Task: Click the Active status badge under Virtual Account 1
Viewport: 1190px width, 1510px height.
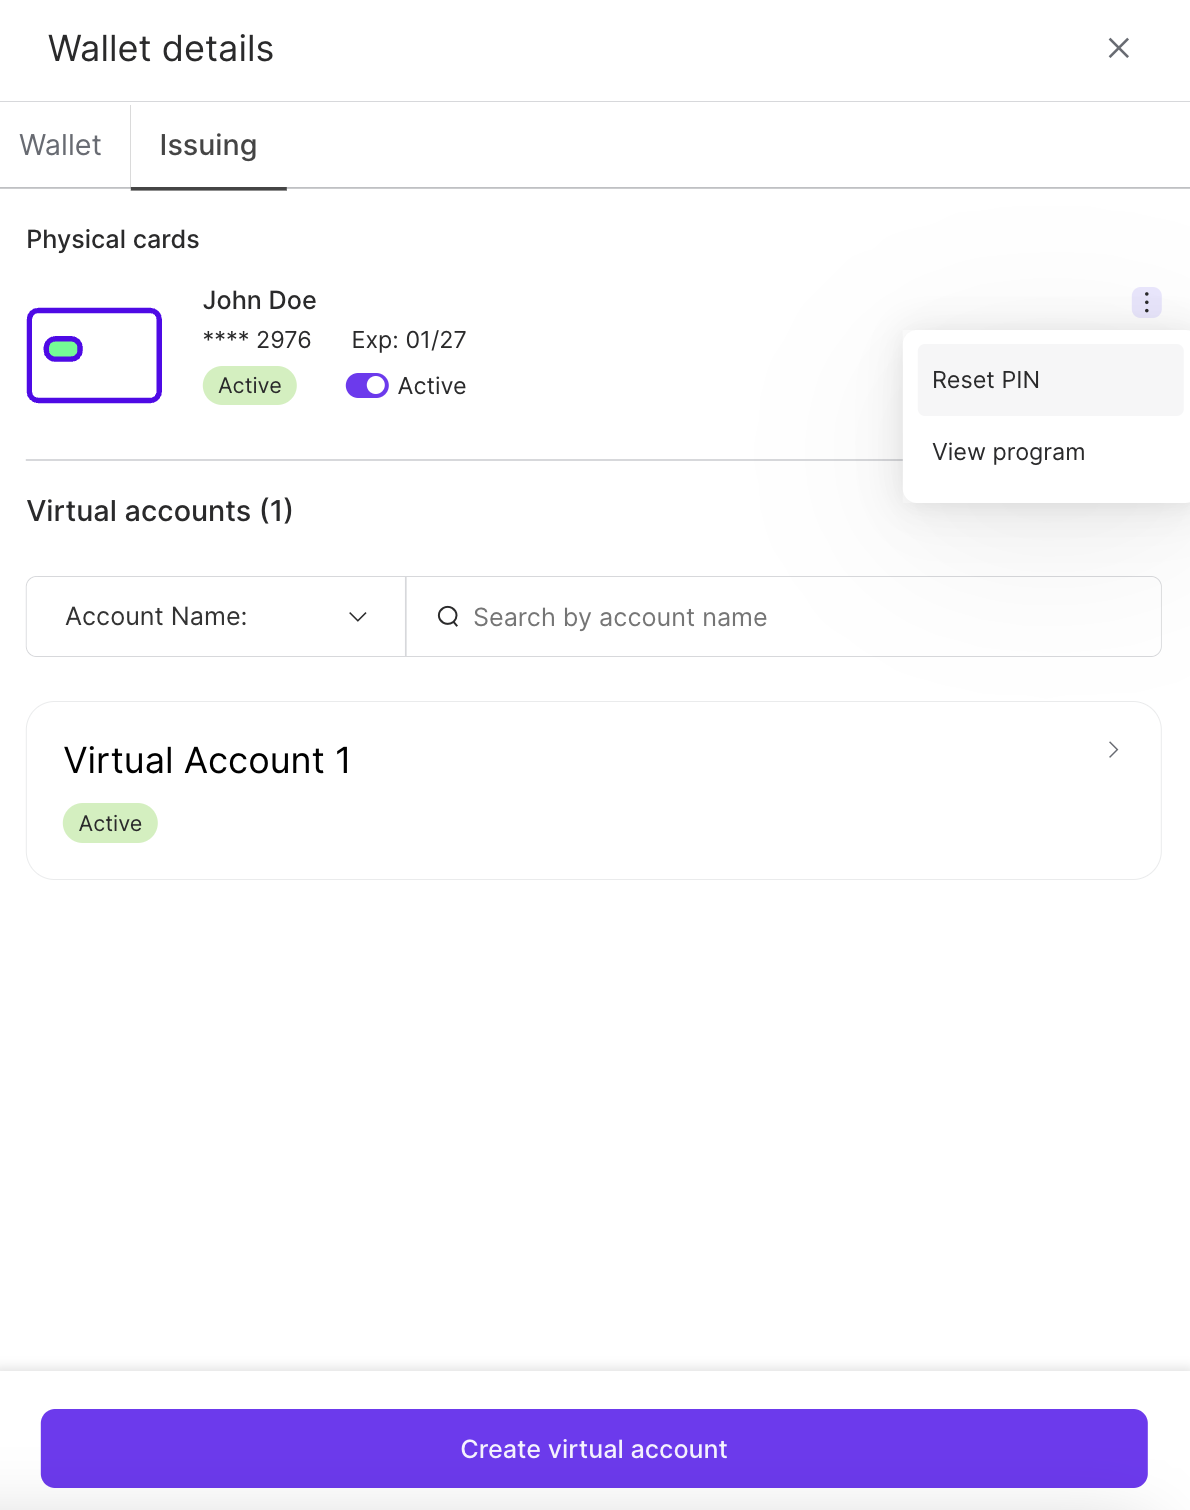Action: [x=110, y=822]
